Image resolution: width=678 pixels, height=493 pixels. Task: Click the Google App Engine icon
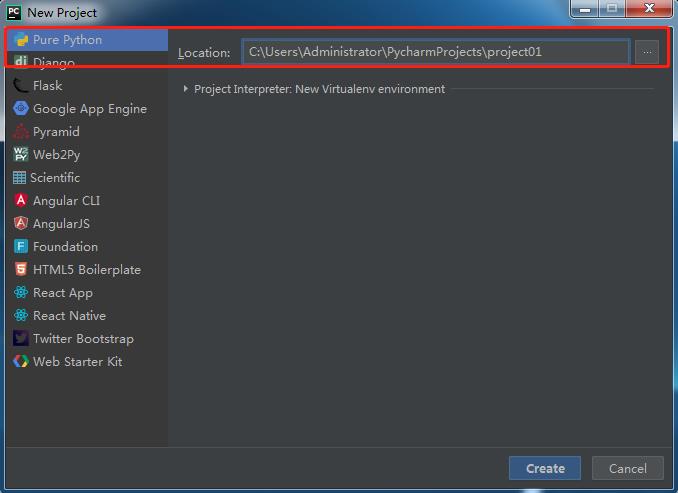(x=21, y=109)
